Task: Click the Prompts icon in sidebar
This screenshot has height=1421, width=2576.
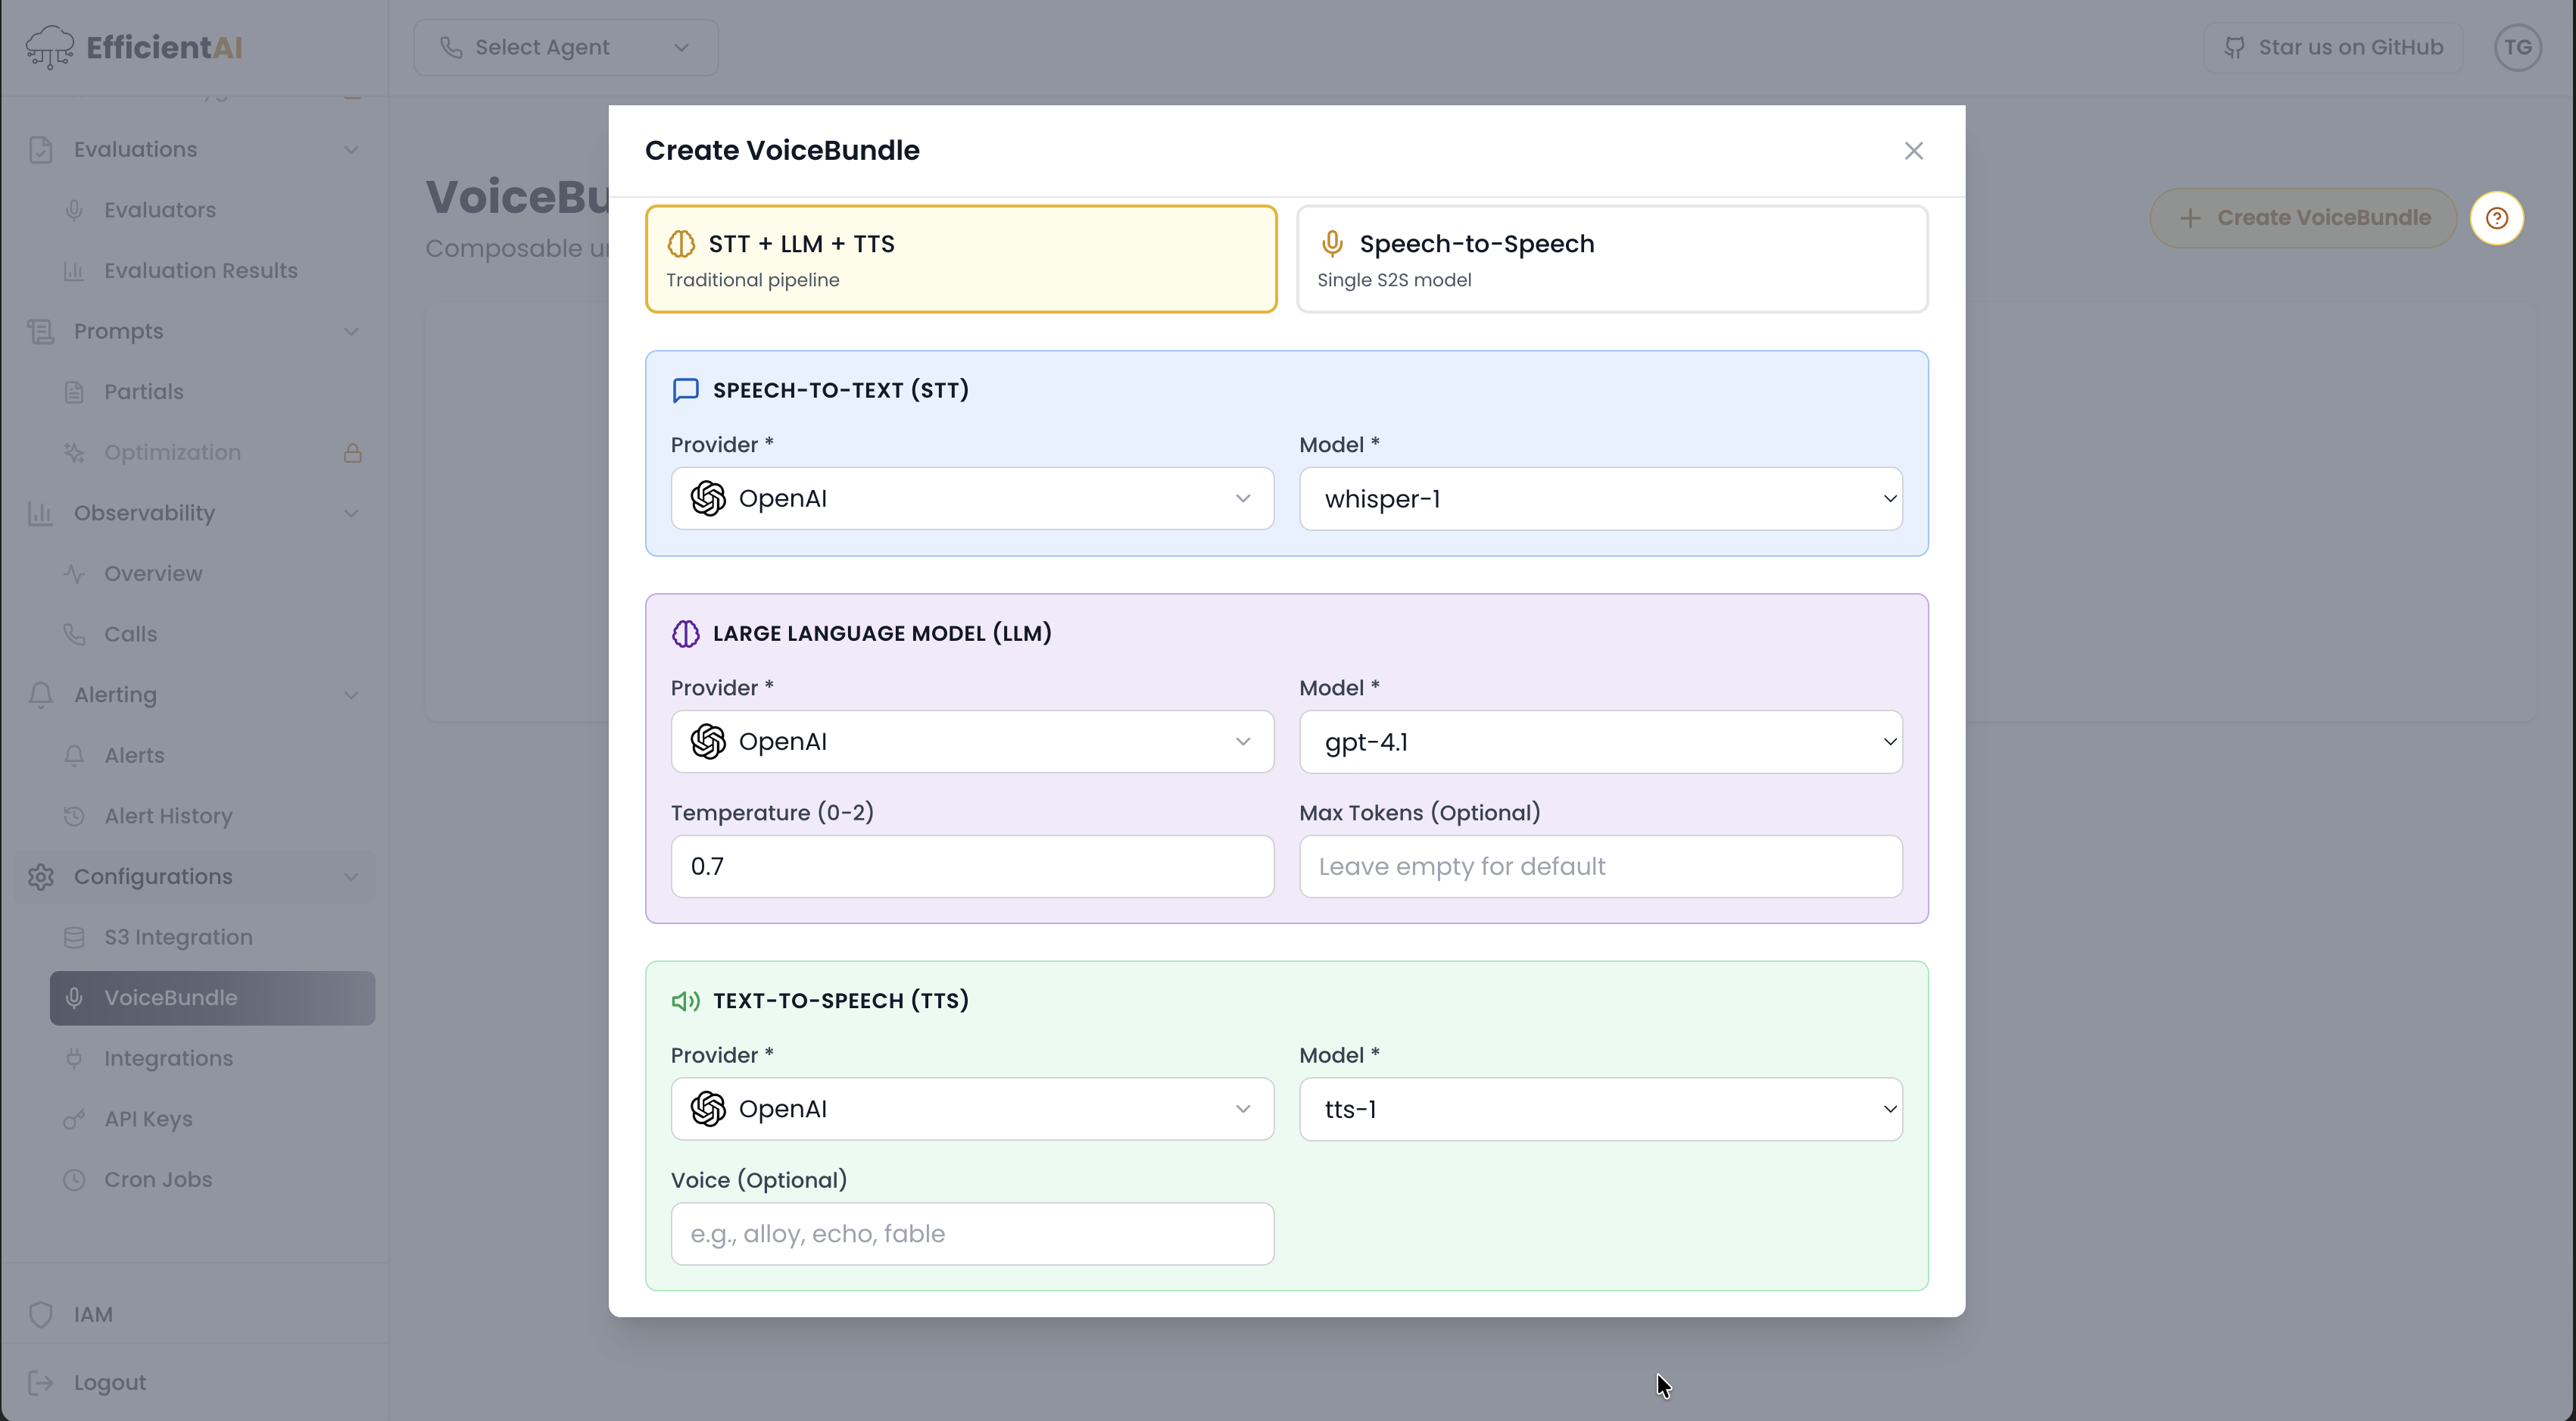Action: click(41, 331)
